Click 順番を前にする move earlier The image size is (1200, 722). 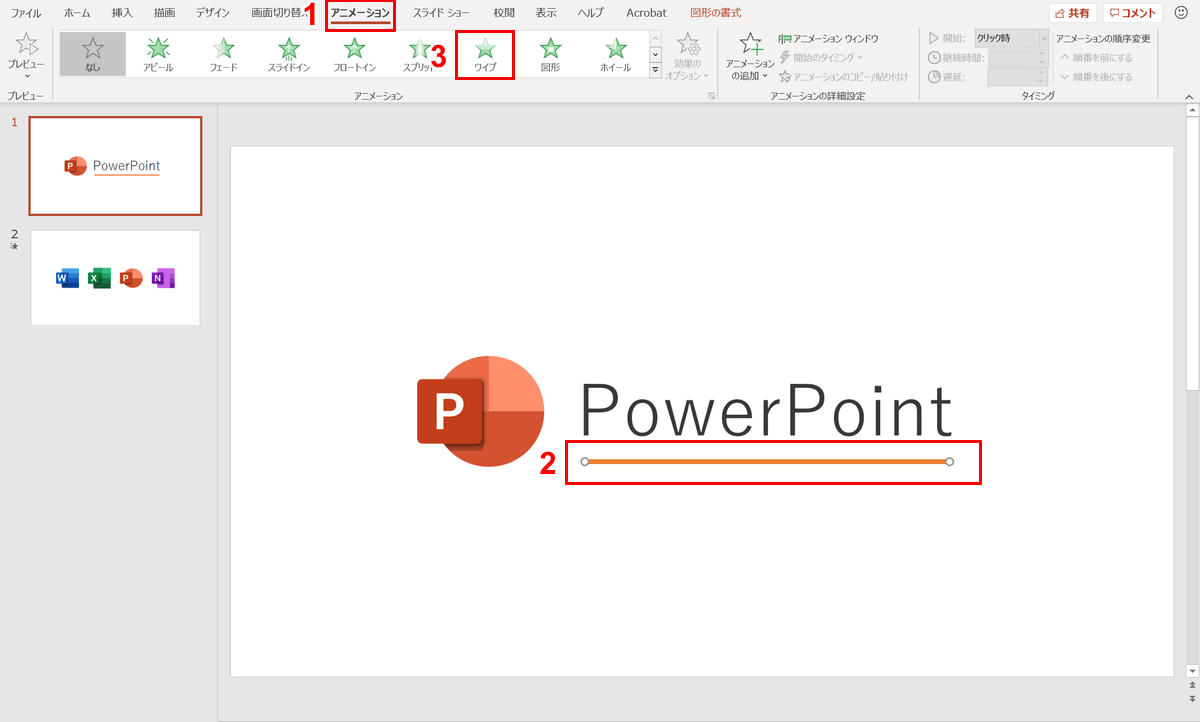click(1096, 57)
